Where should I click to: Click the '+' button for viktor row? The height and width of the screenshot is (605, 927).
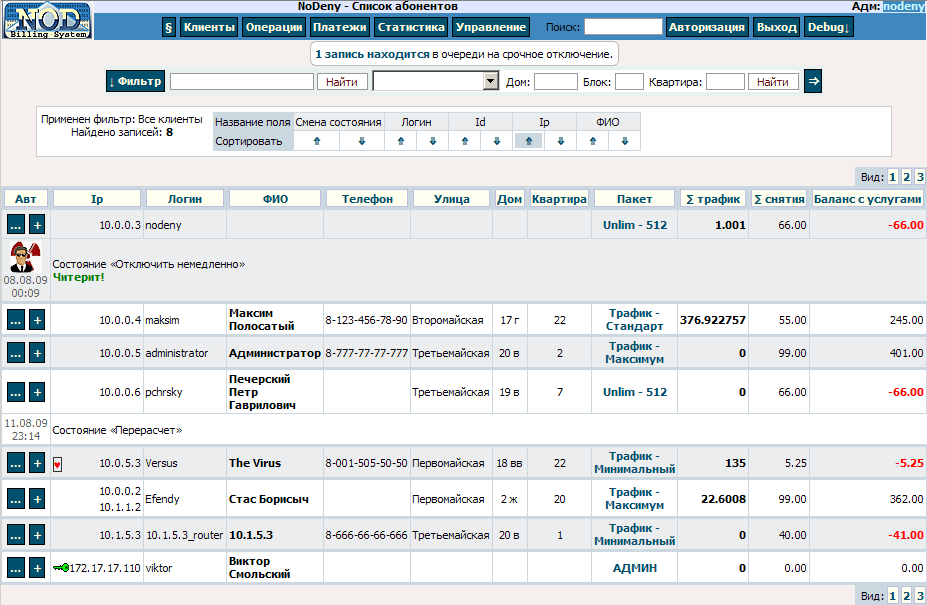pos(37,568)
